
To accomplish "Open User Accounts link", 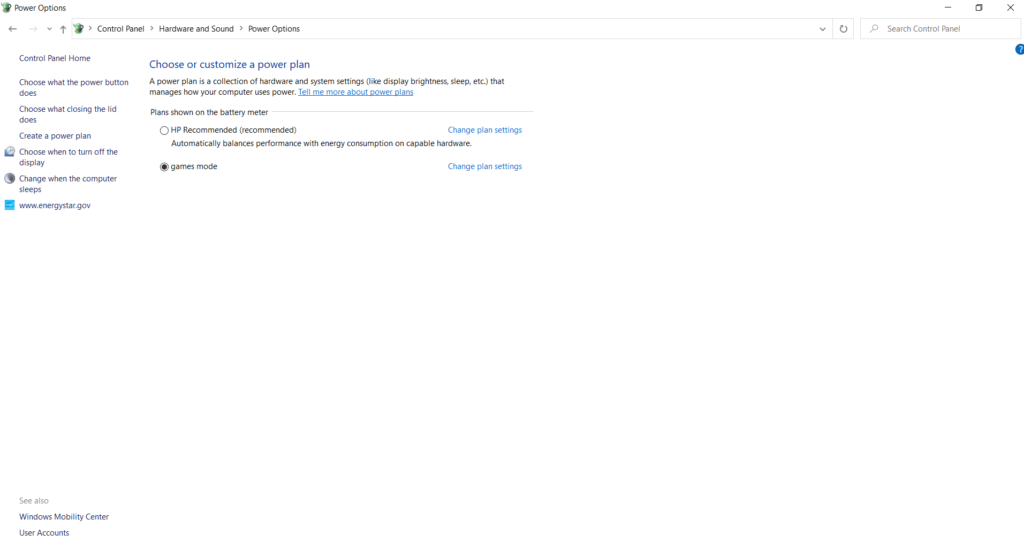I will pyautogui.click(x=44, y=533).
